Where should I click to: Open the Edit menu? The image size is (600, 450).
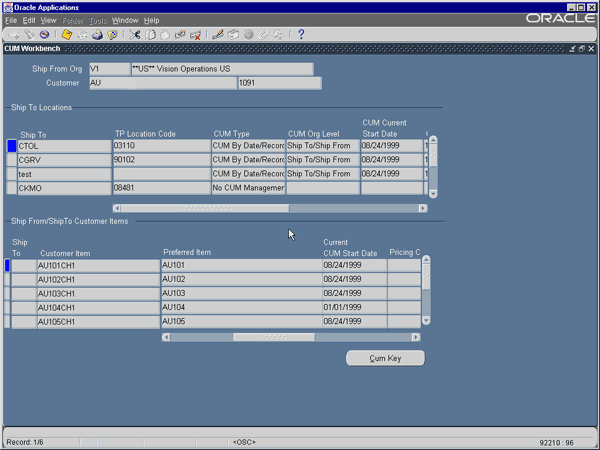tap(29, 20)
